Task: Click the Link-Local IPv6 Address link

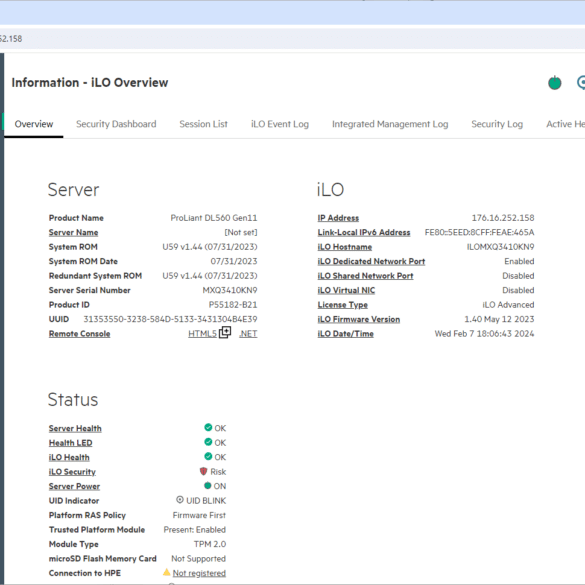Action: pos(364,232)
